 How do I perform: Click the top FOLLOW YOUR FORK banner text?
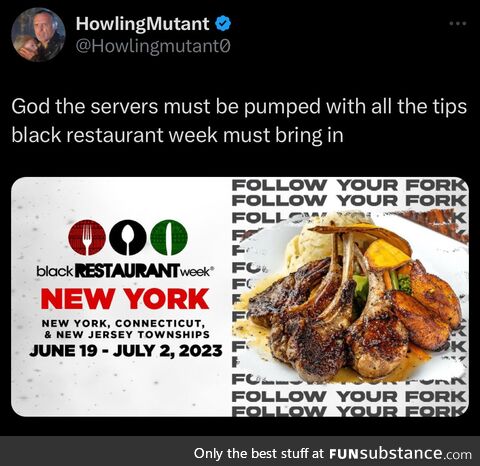pyautogui.click(x=348, y=185)
